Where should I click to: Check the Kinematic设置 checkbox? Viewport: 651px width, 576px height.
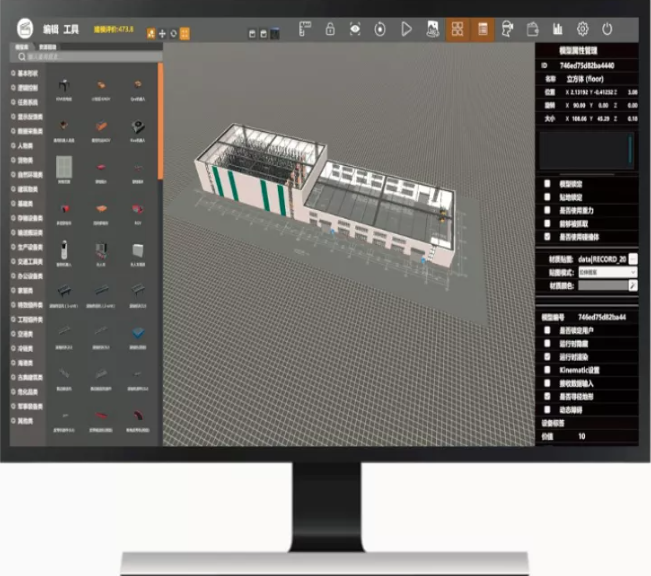point(546,369)
